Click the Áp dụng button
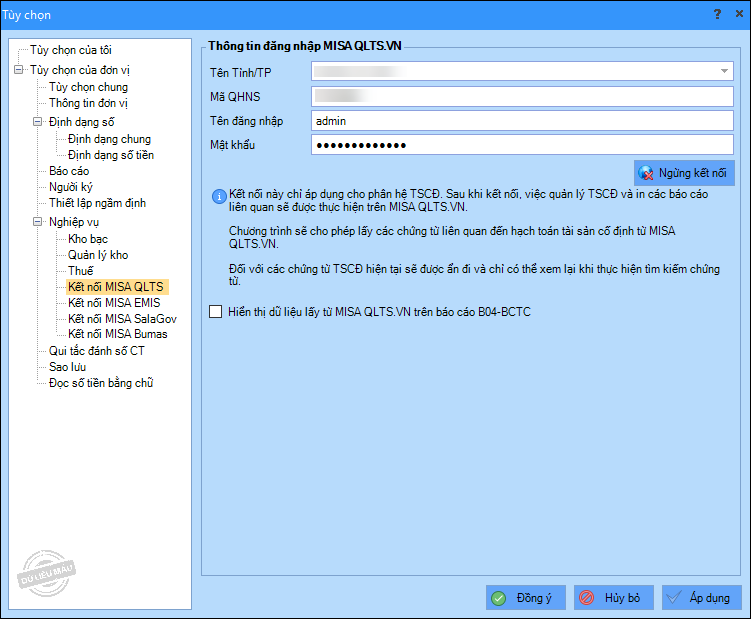751x619 pixels. (702, 597)
